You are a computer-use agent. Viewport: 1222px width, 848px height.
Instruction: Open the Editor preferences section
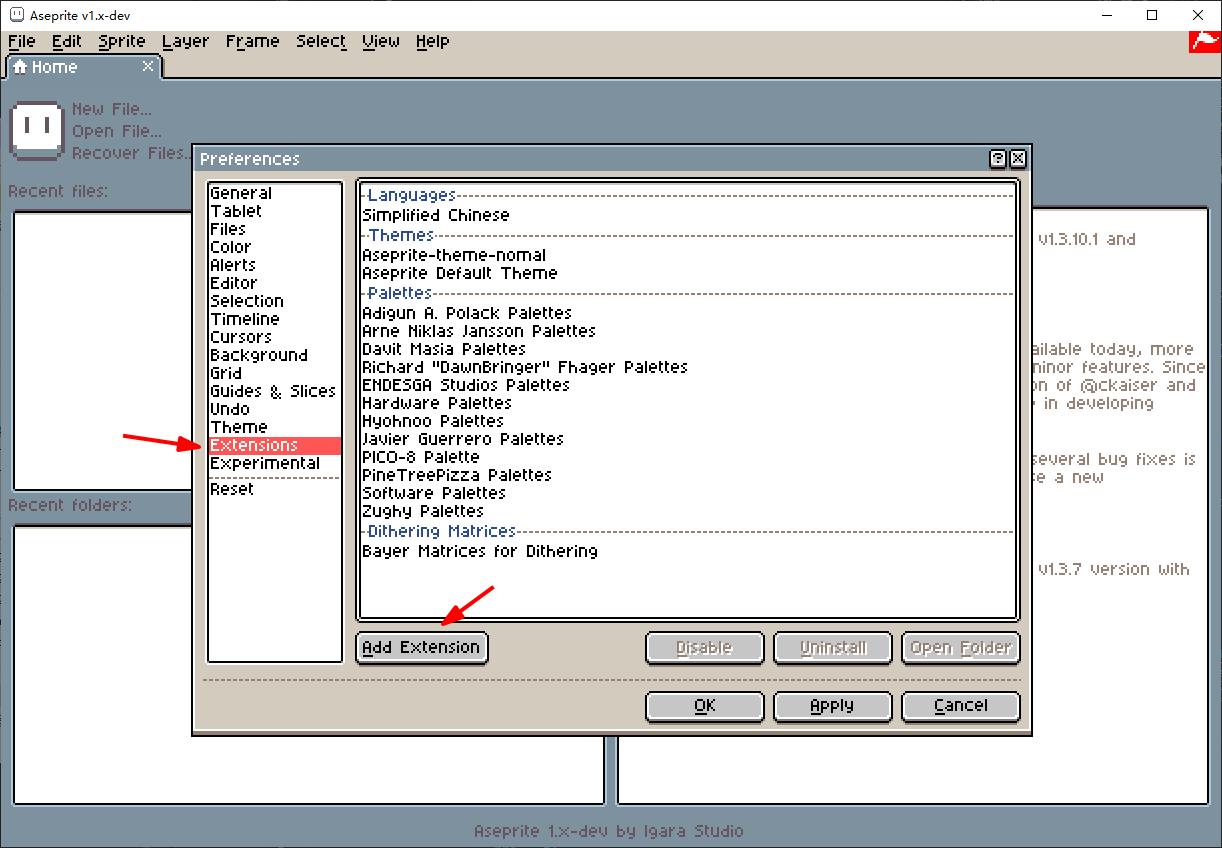[x=275, y=283]
